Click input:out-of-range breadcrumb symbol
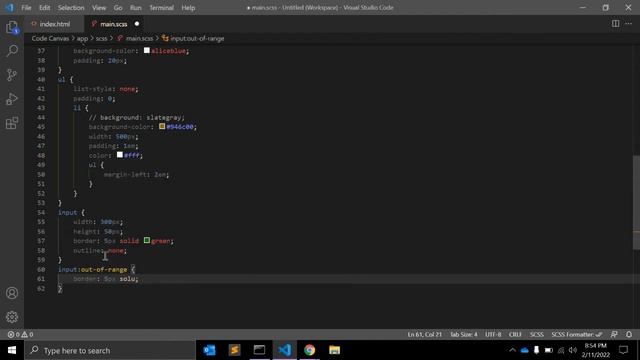 197,38
